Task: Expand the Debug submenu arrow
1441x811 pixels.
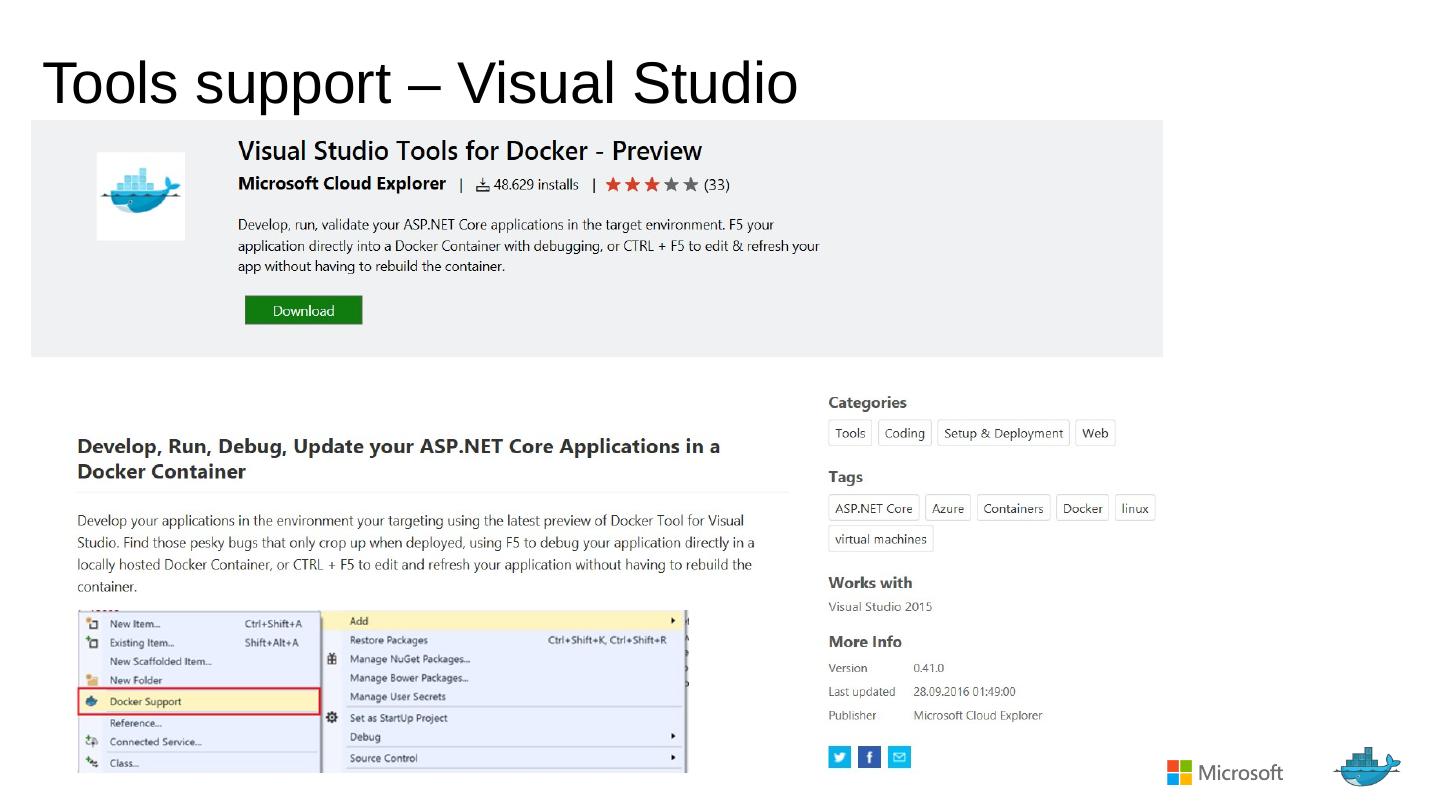Action: tap(673, 737)
